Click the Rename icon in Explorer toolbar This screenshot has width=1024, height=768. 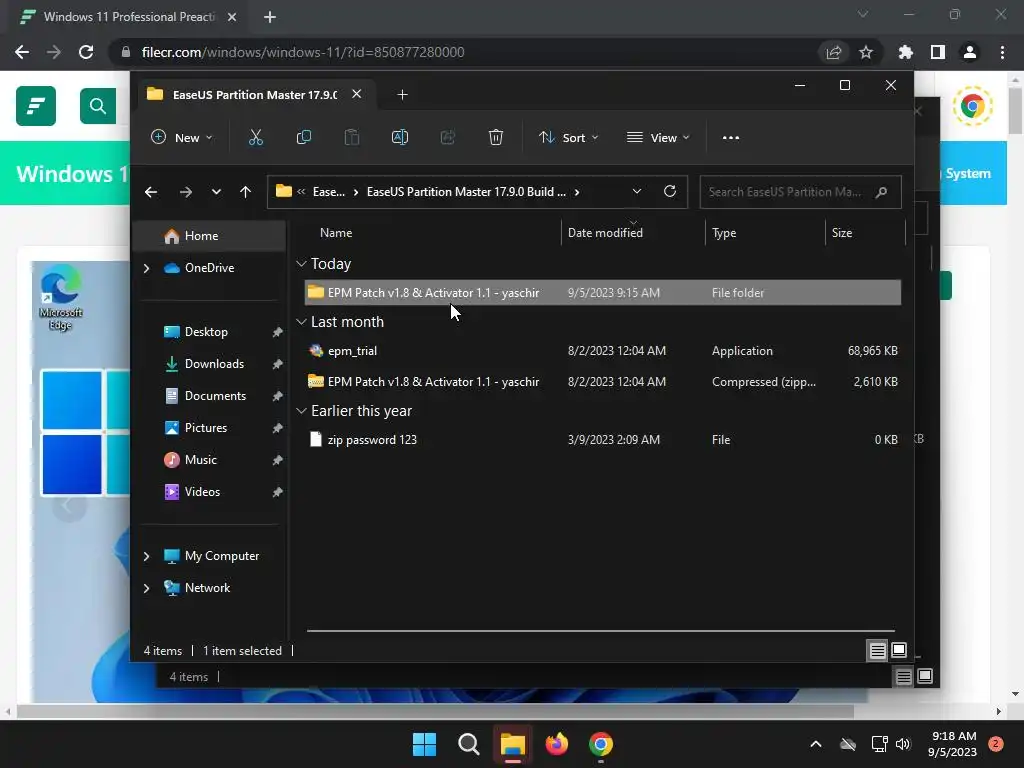[x=400, y=138]
